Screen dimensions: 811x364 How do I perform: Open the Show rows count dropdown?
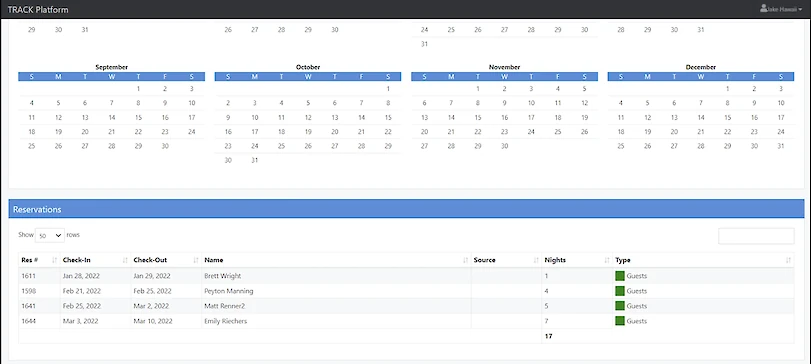pos(50,235)
